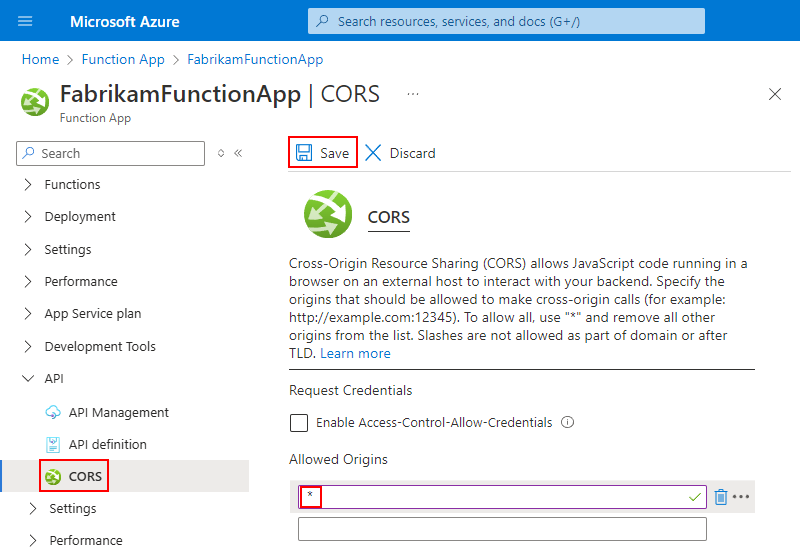Open the ellipsis more options next to title
Viewport: 800px width, 550px height.
413,94
